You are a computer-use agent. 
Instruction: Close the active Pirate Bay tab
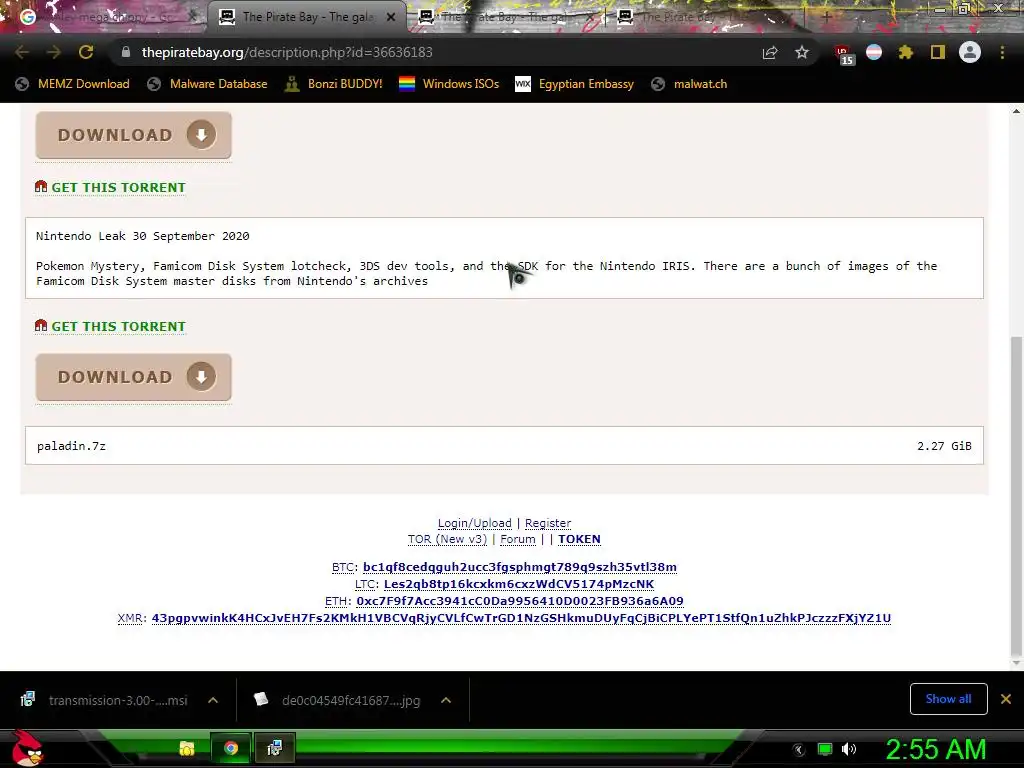click(391, 17)
